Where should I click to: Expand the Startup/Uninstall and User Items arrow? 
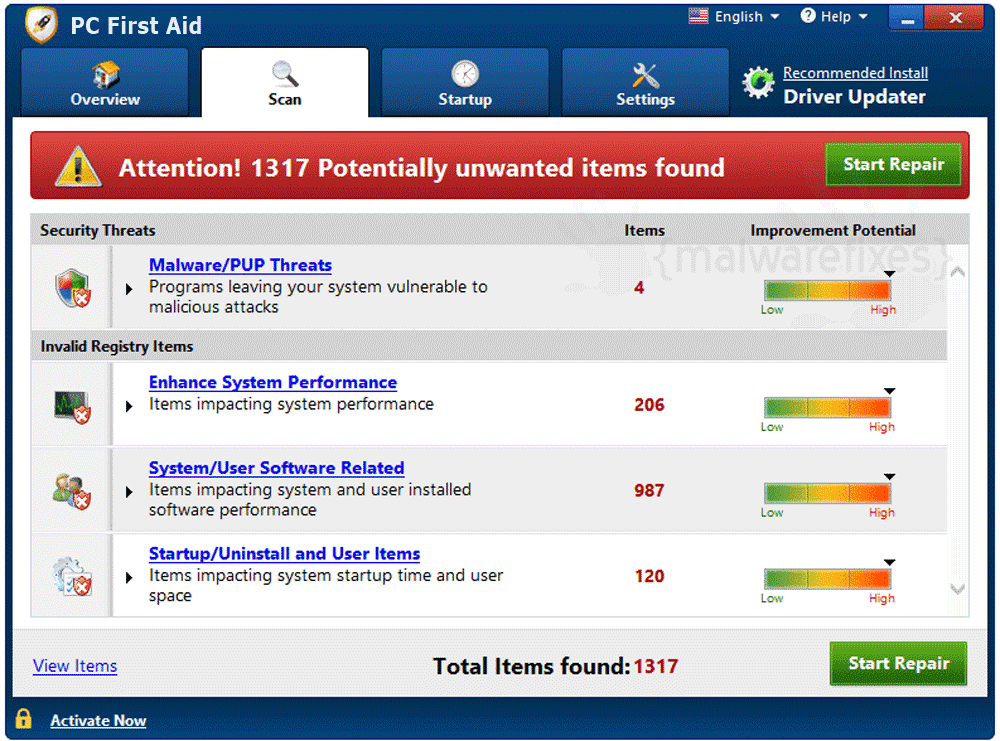129,578
